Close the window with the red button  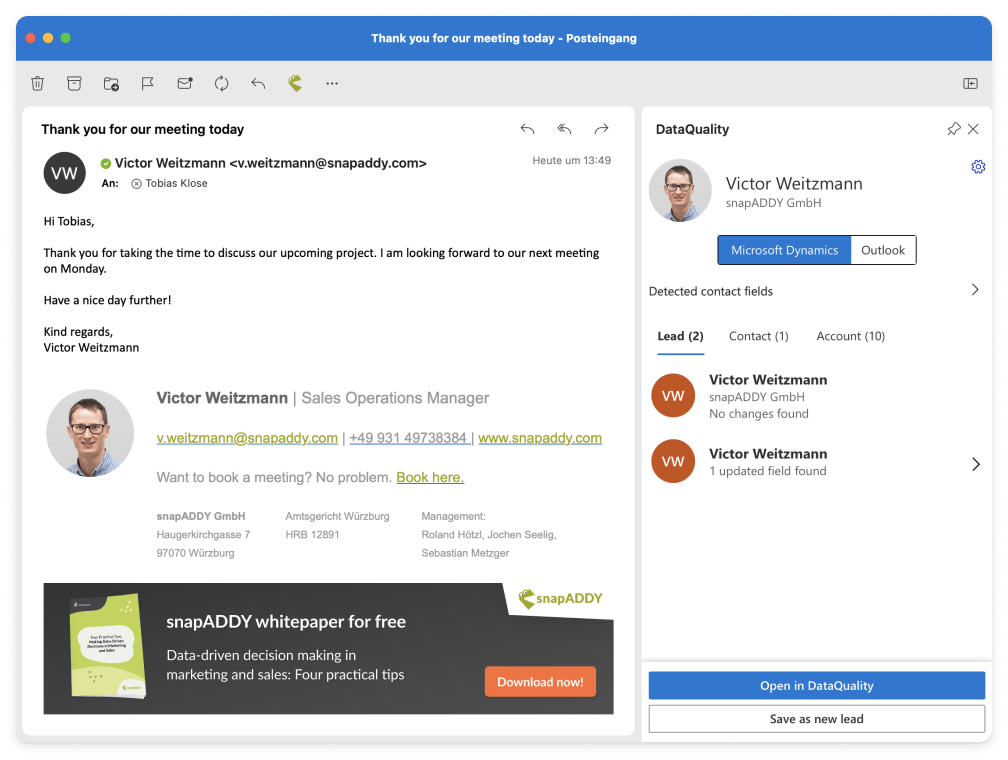coord(30,38)
